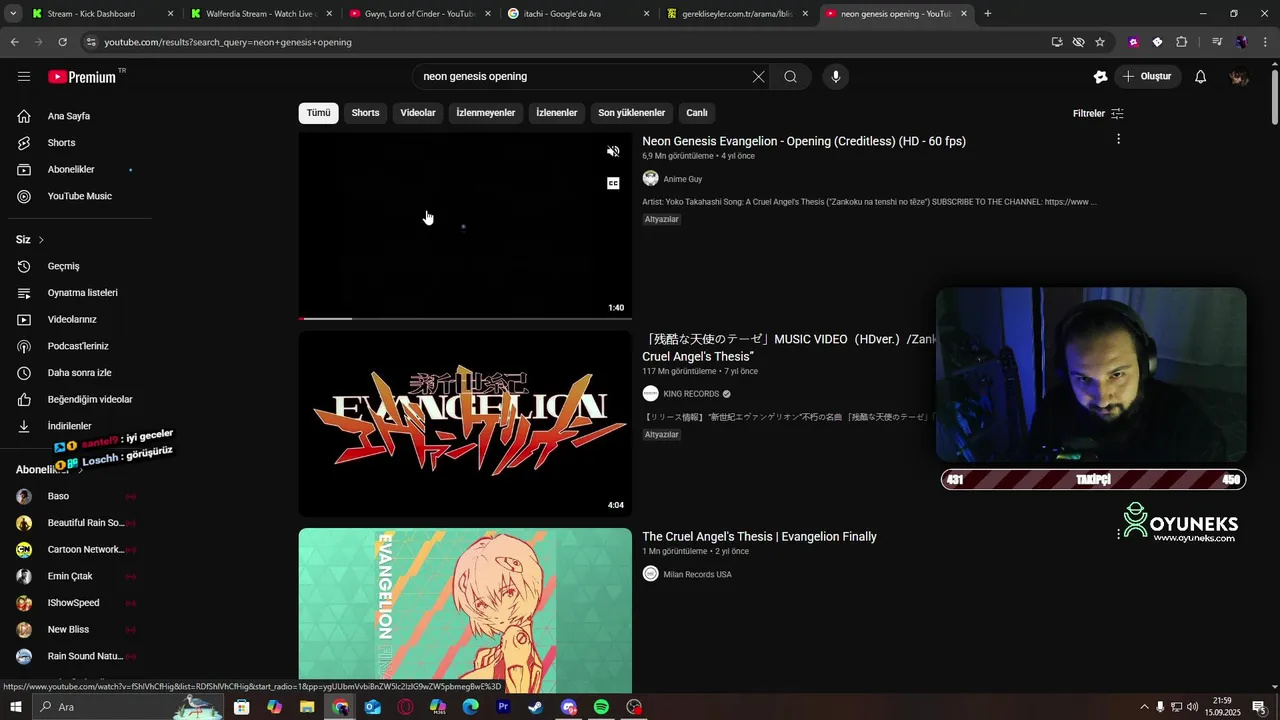Open The Cruel Angel's Thesis Evangelion Finally title

pos(759,537)
